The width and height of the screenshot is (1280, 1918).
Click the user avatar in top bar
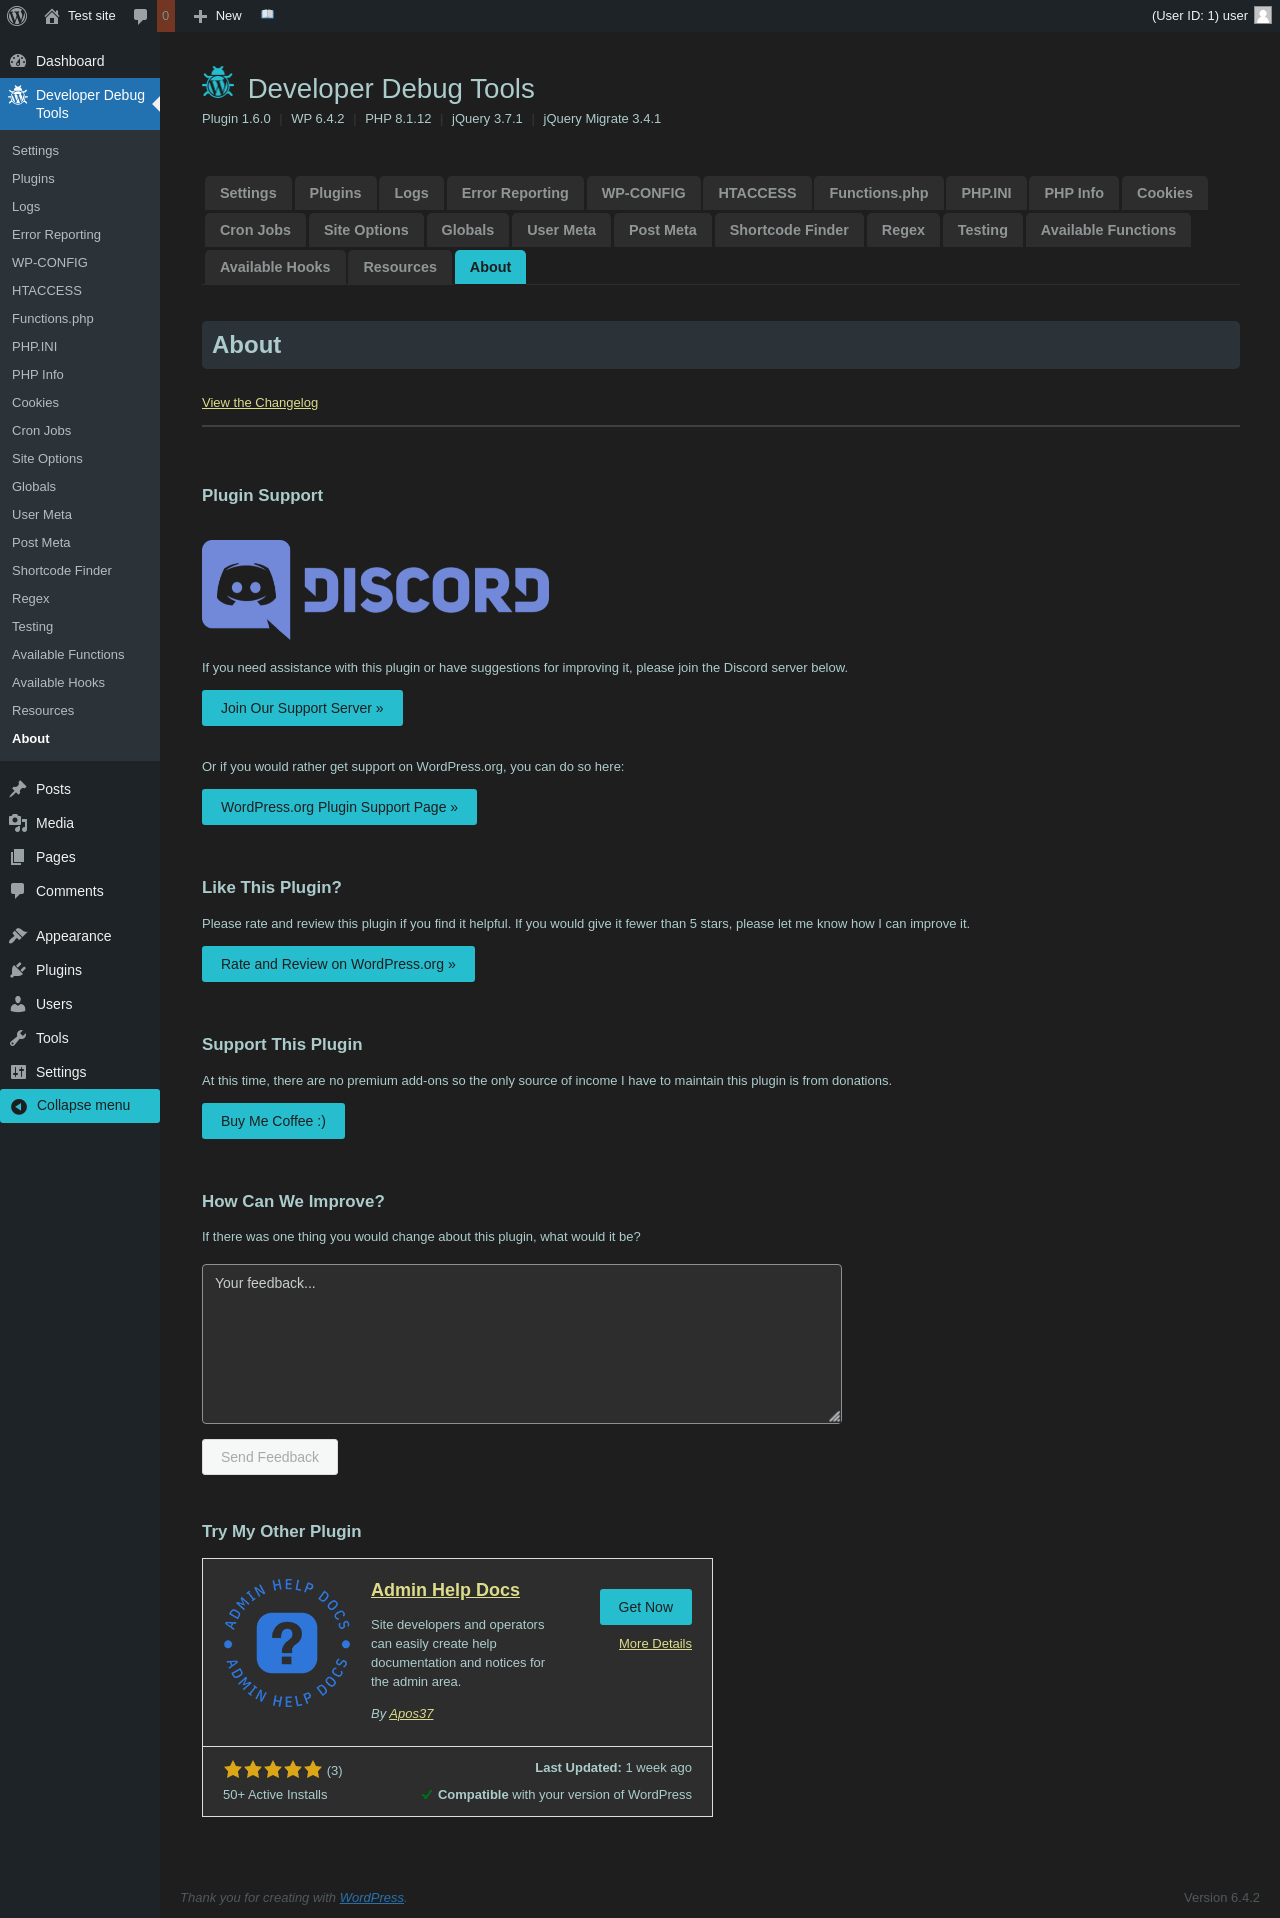pos(1263,15)
